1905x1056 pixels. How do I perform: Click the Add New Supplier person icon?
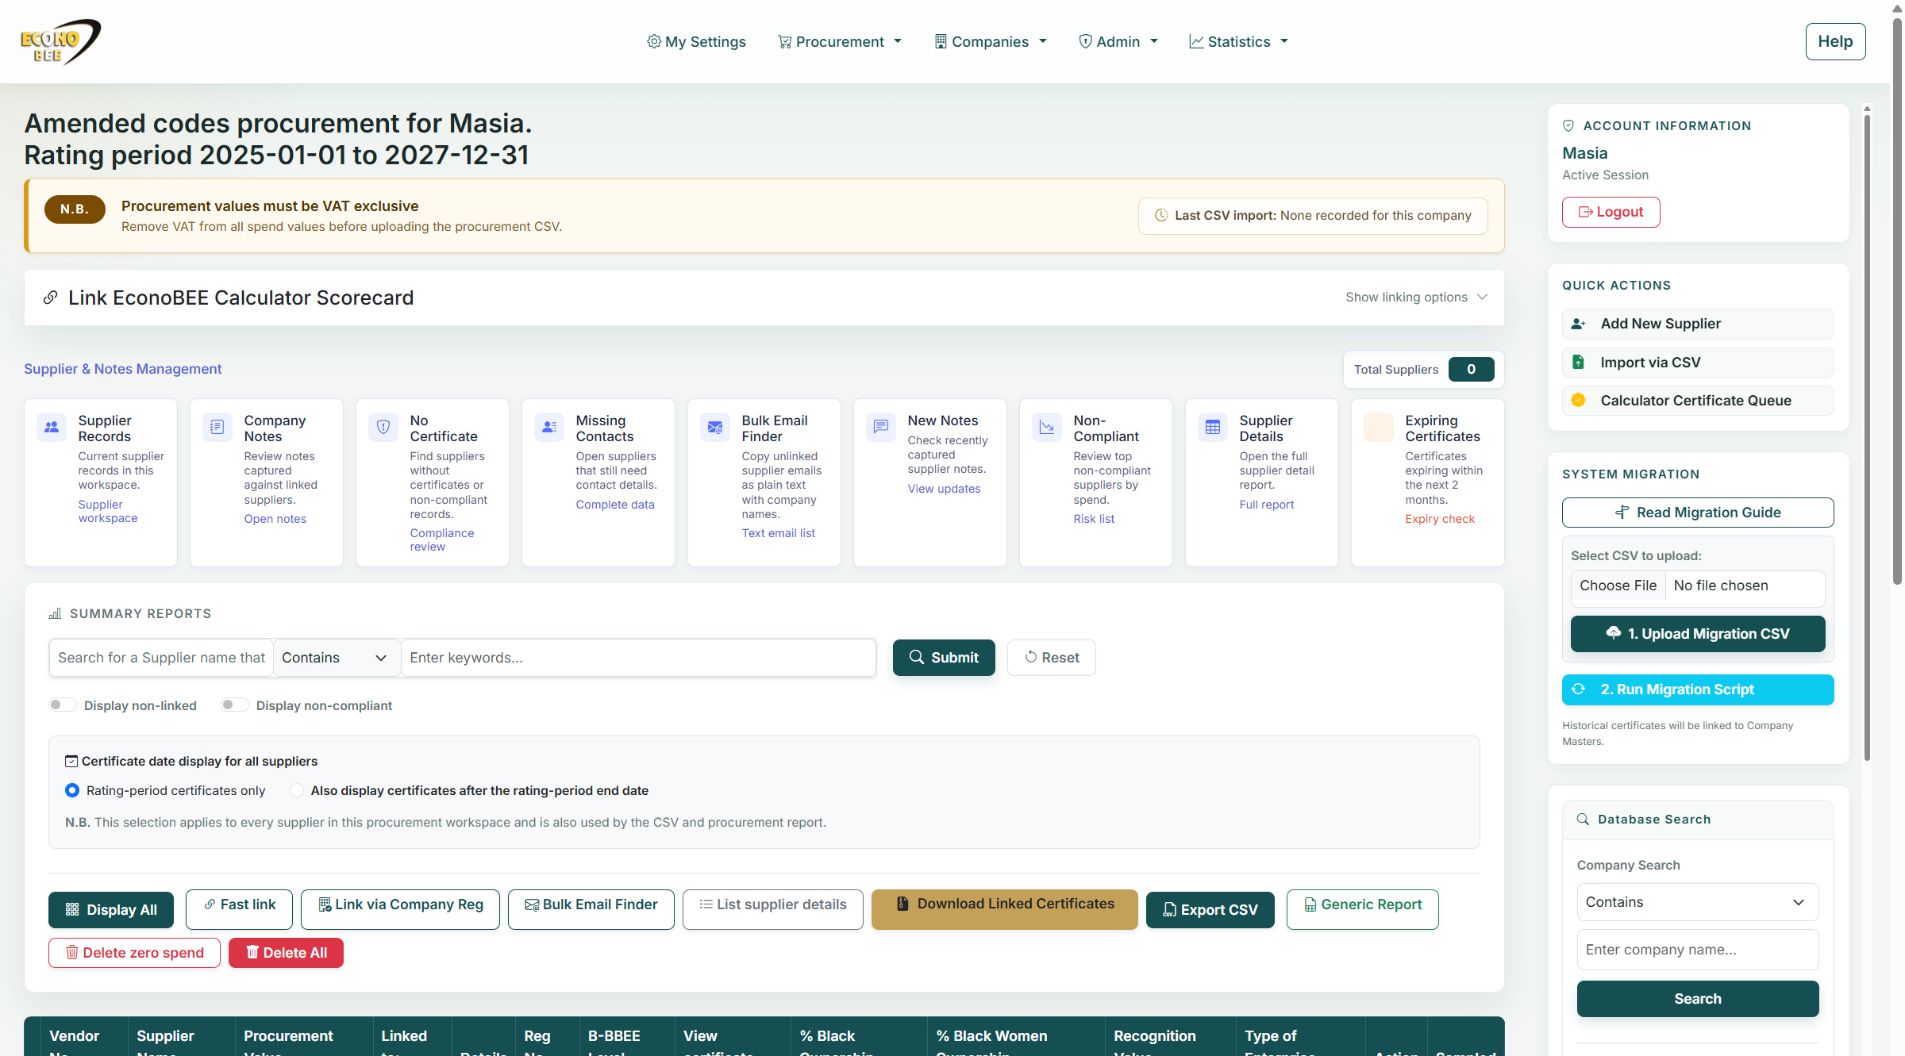(x=1578, y=324)
